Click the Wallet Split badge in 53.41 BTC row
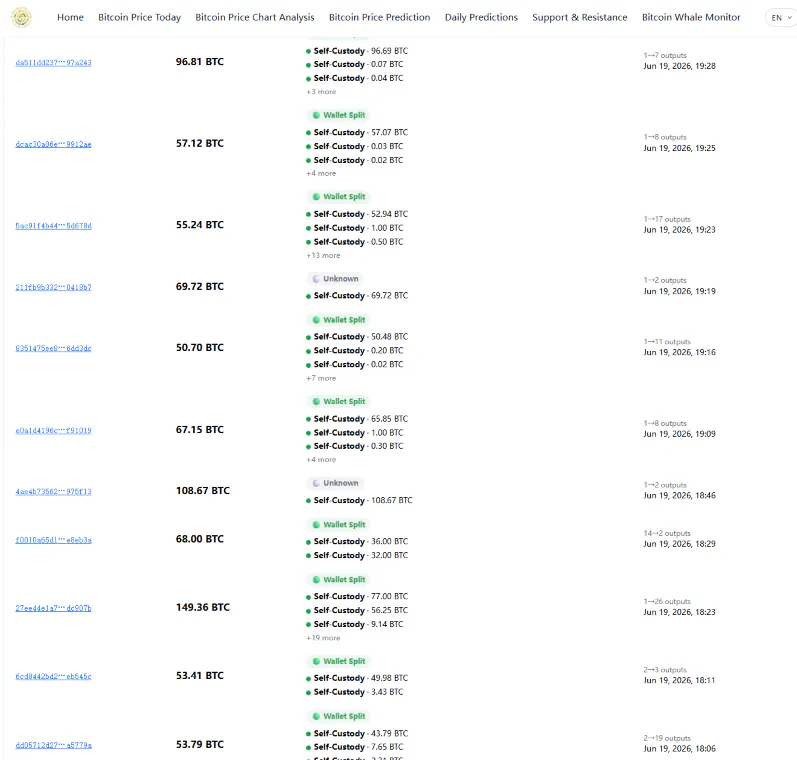Image resolution: width=797 pixels, height=760 pixels. click(338, 661)
